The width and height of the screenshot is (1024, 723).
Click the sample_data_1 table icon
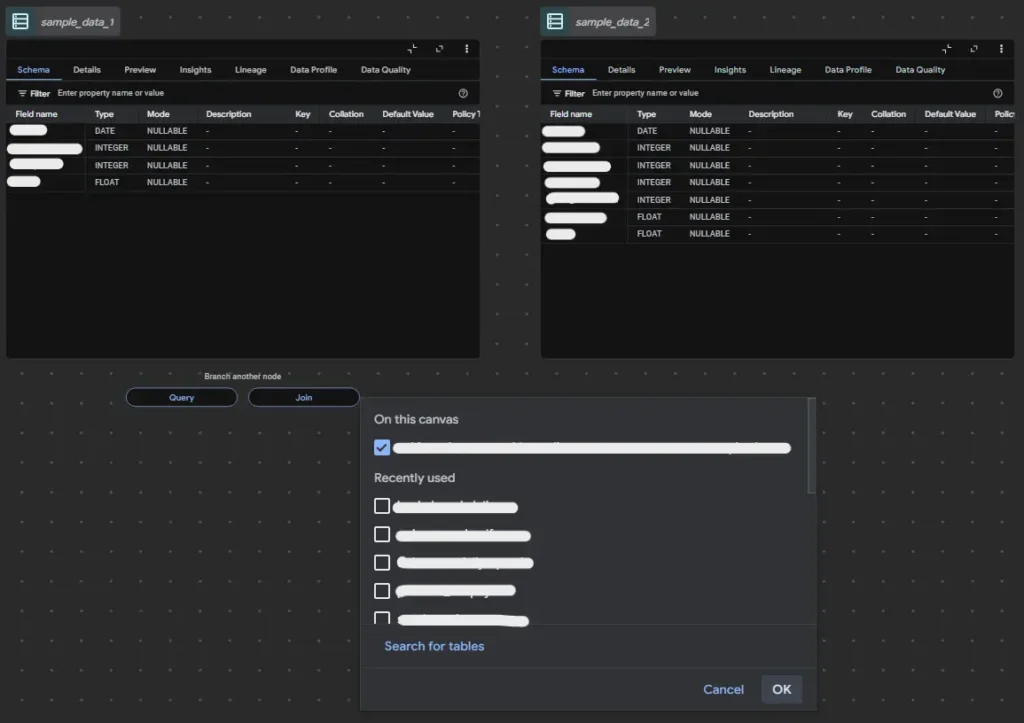click(20, 22)
